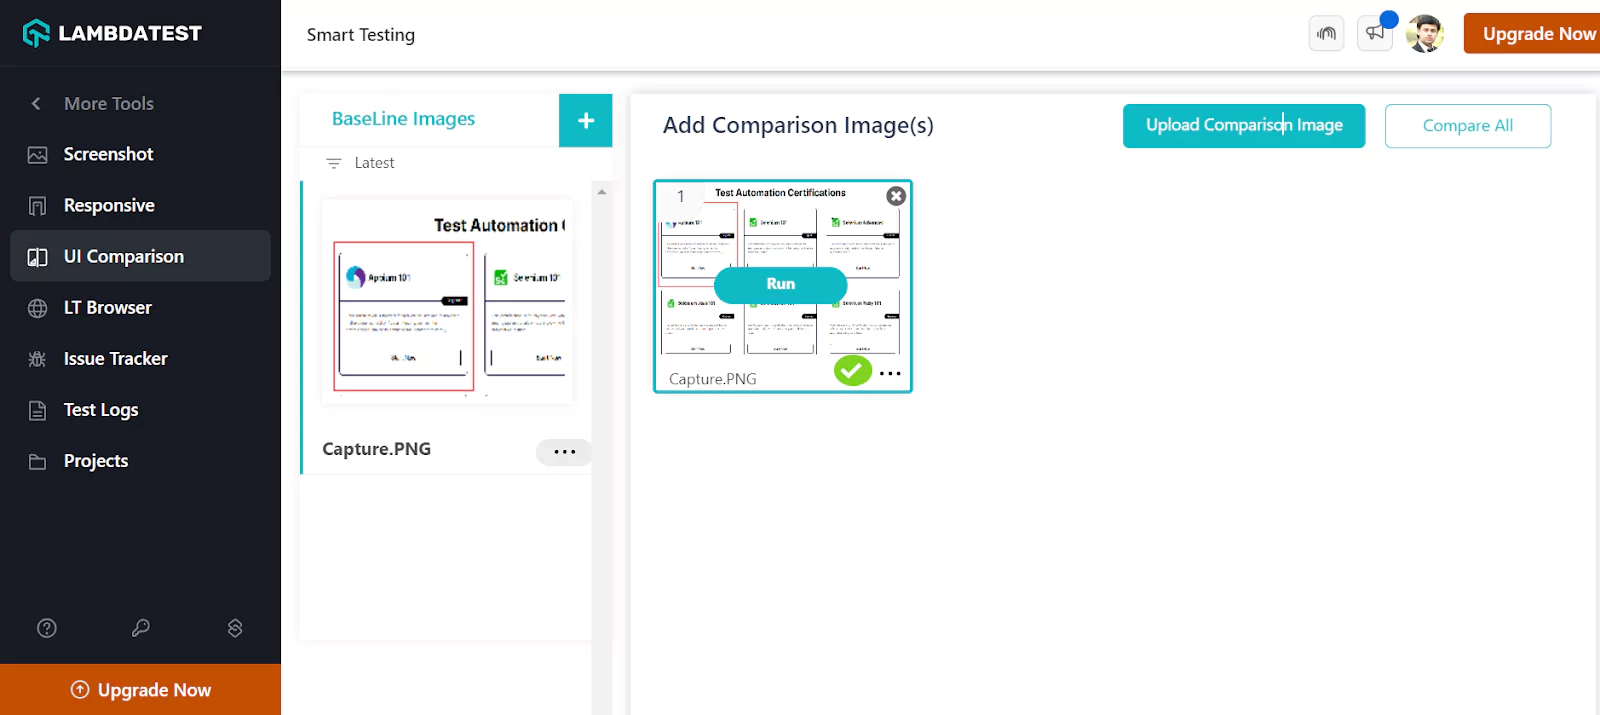Screen dimensions: 1600x715
Task: Run the comparison on image 1
Action: click(x=781, y=284)
